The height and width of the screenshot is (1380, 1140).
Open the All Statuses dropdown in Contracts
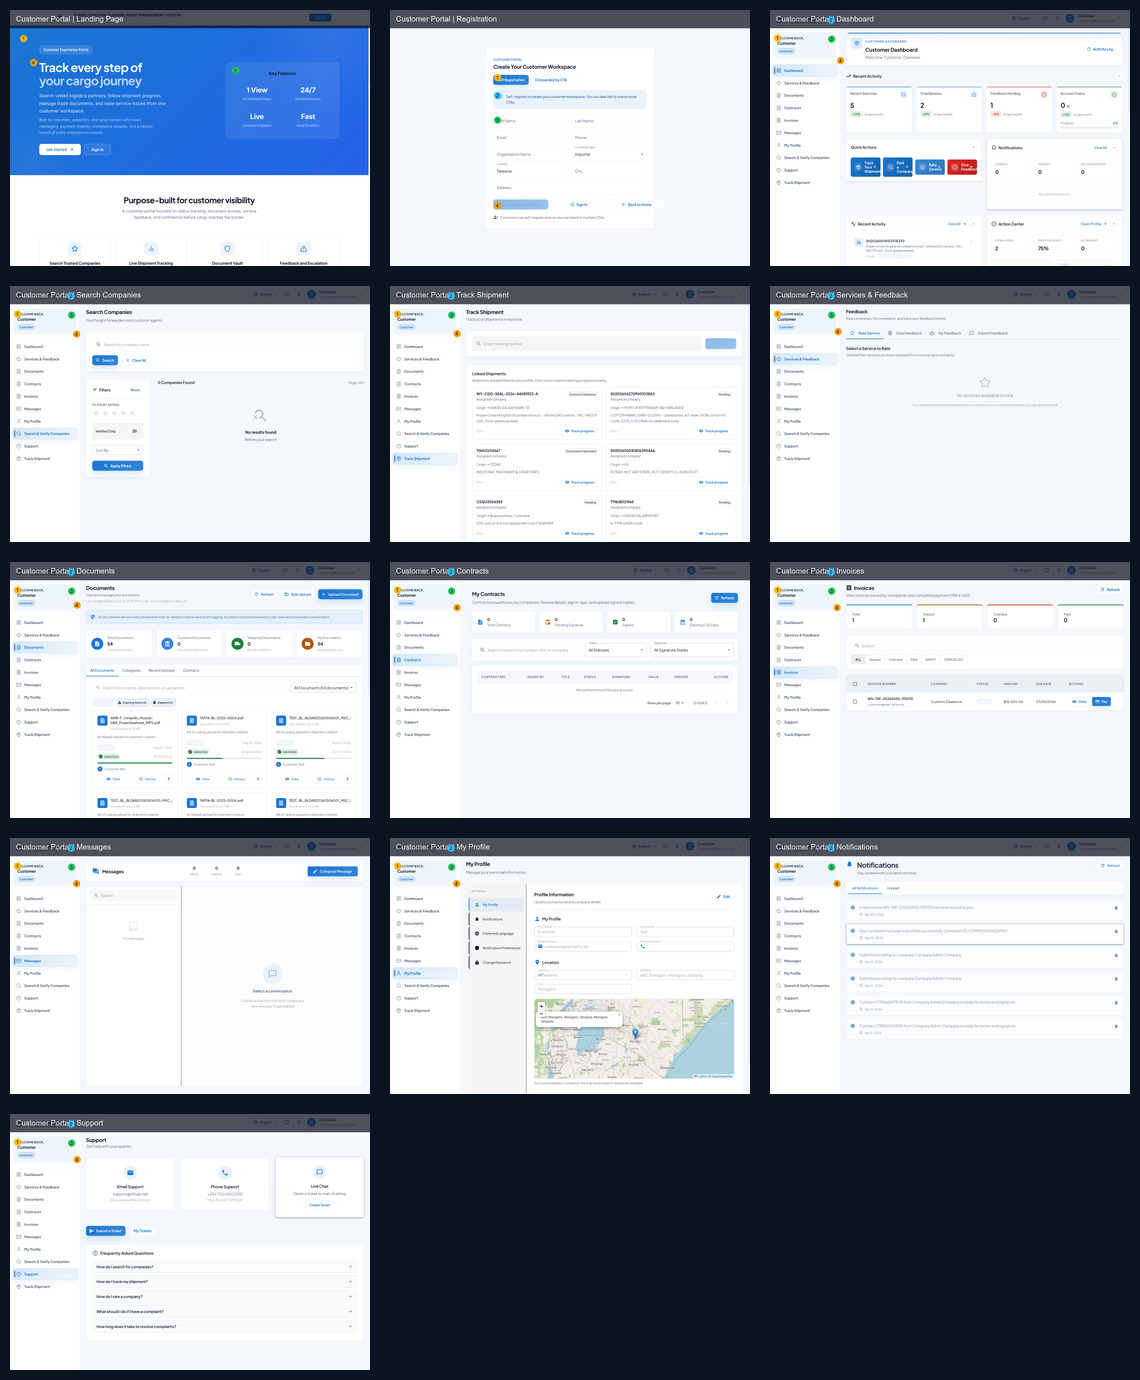click(x=615, y=650)
